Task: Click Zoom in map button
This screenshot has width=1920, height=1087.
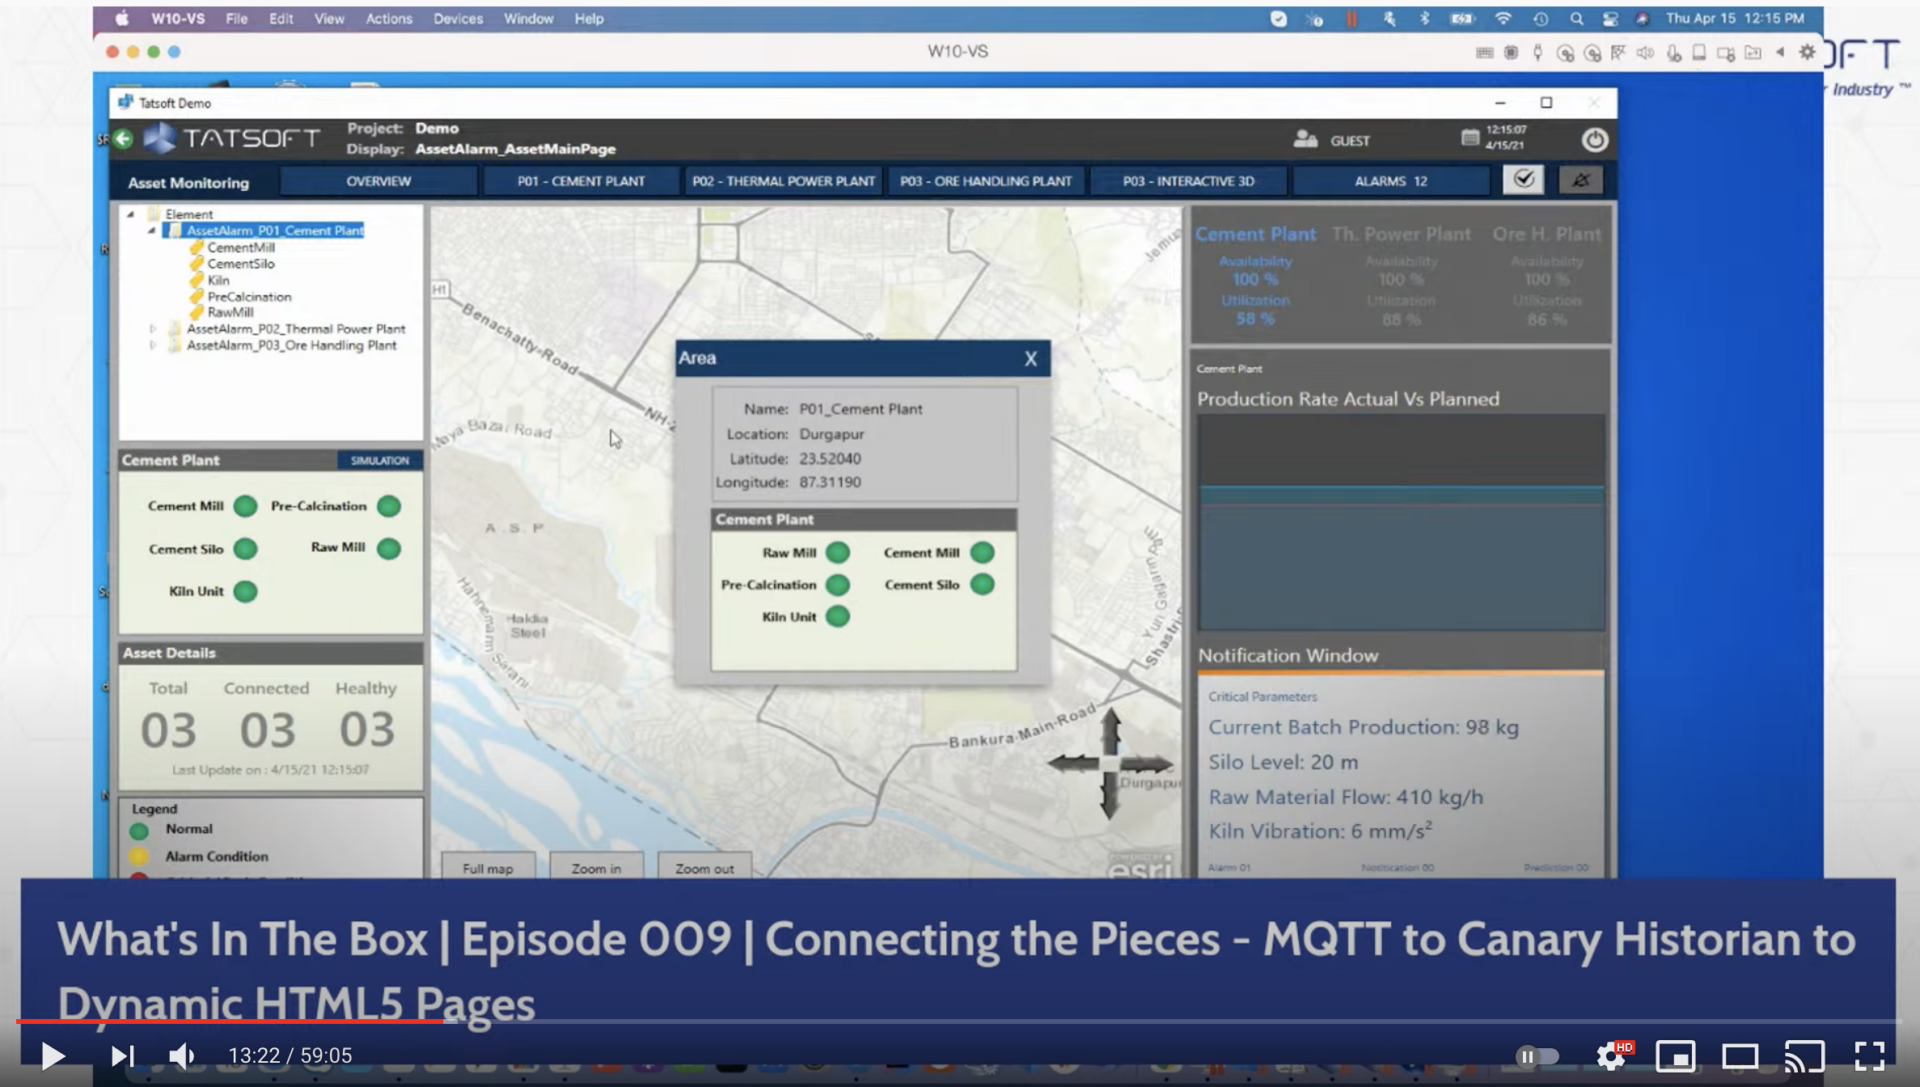Action: 596,868
